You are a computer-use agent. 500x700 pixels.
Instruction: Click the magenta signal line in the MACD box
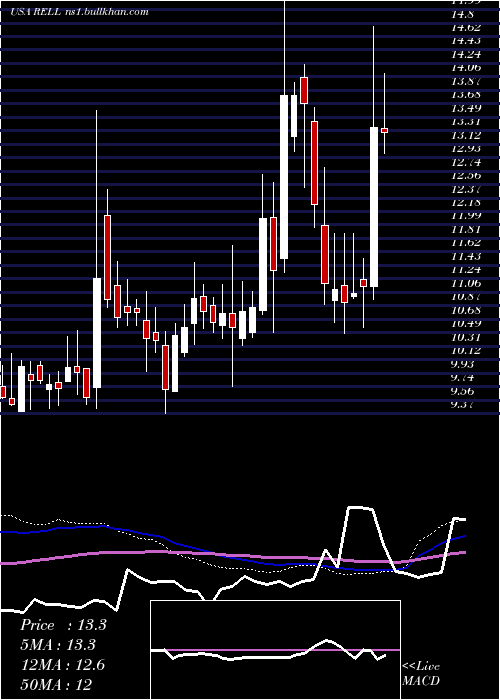pos(275,650)
